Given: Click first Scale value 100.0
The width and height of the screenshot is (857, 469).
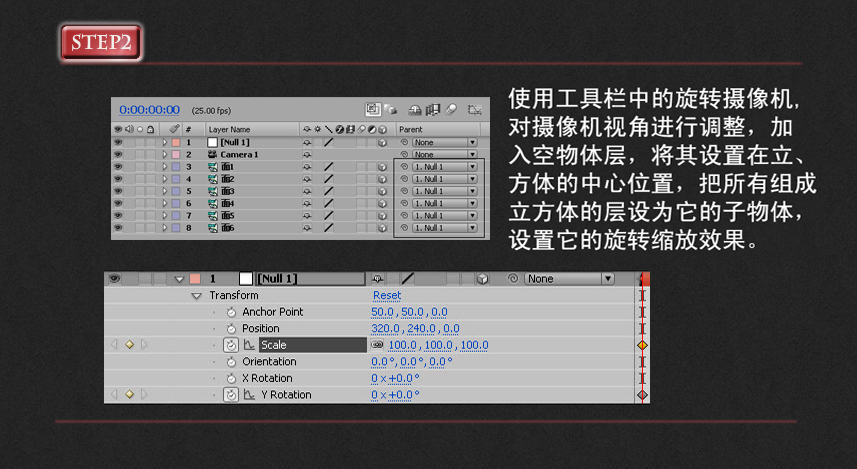Looking at the screenshot, I should click(x=402, y=345).
